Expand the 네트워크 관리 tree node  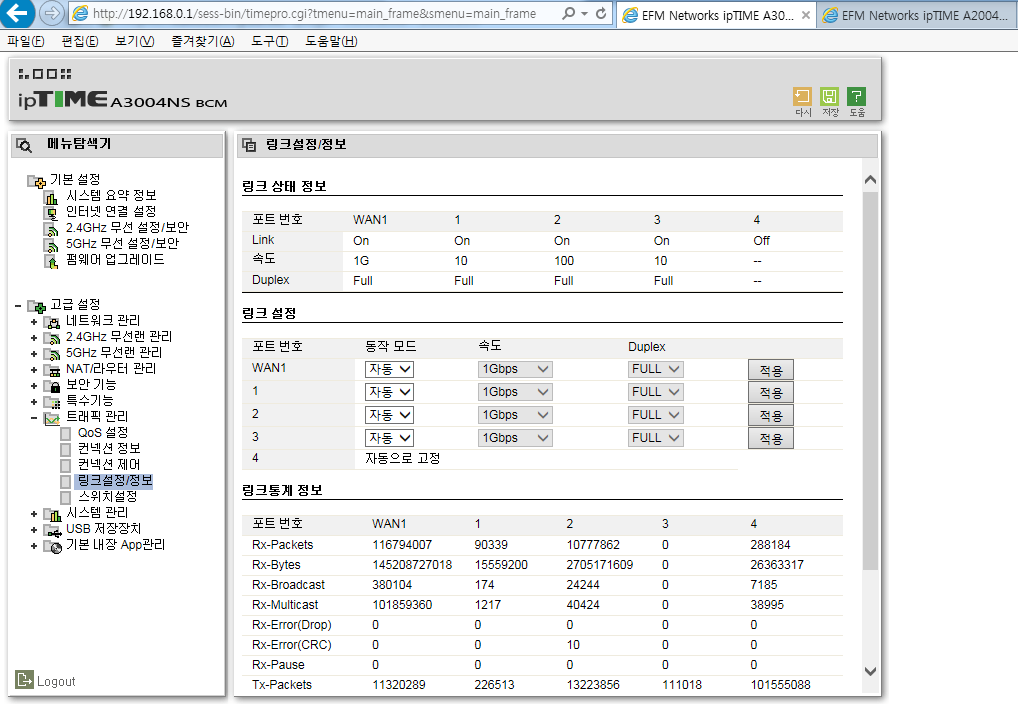[x=34, y=321]
